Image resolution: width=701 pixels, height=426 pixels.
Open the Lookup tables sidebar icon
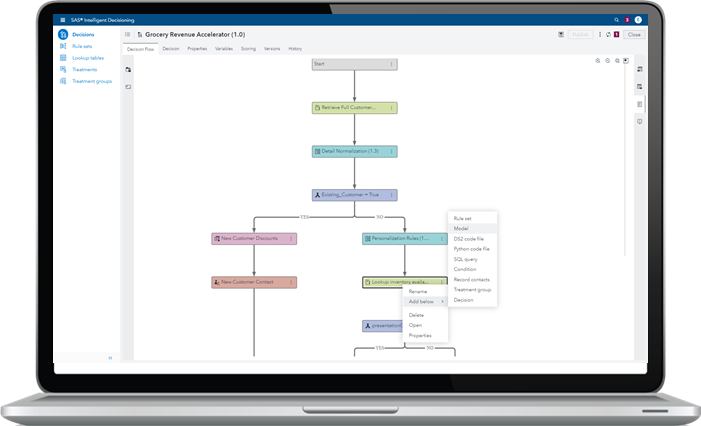click(63, 58)
